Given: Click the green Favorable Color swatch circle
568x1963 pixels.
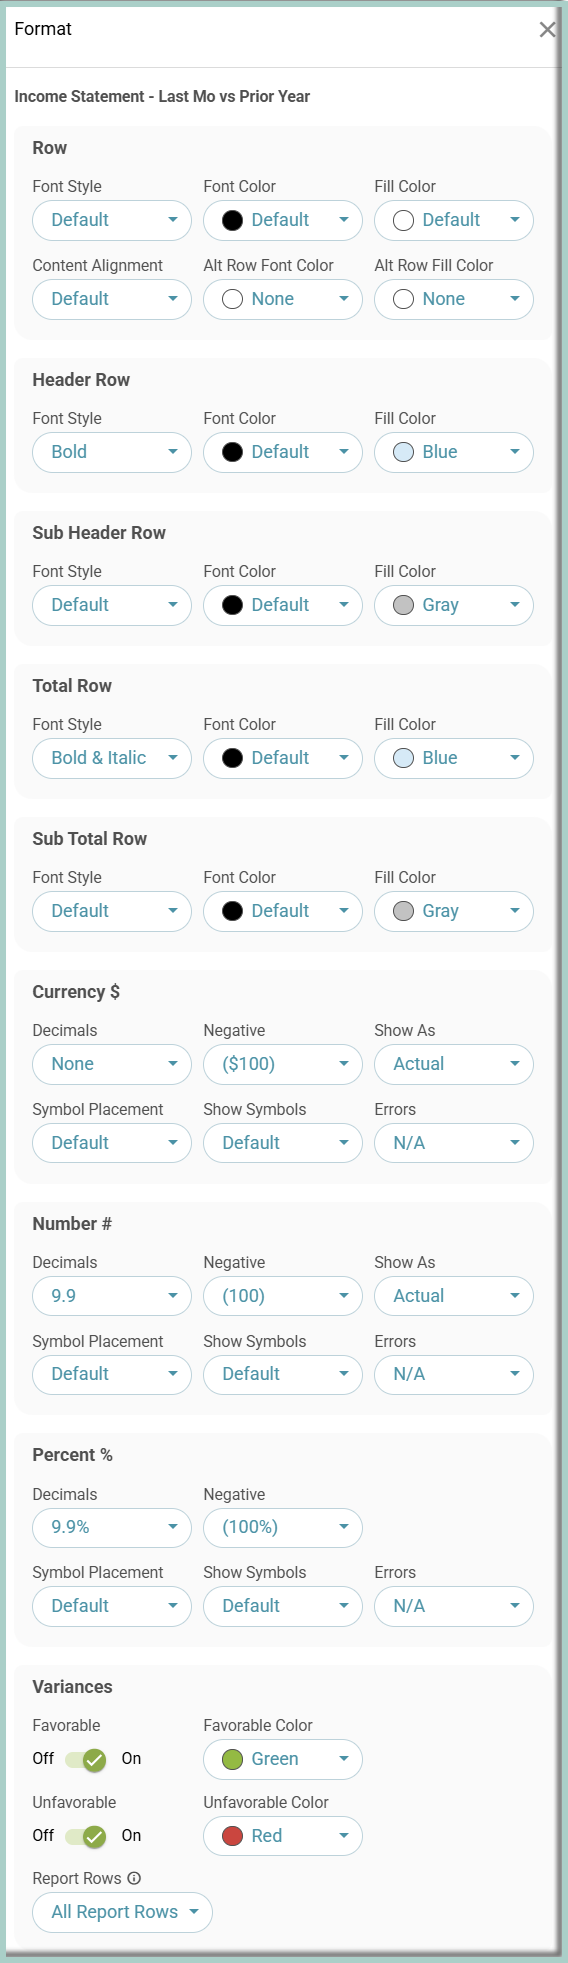Looking at the screenshot, I should click(x=233, y=1759).
